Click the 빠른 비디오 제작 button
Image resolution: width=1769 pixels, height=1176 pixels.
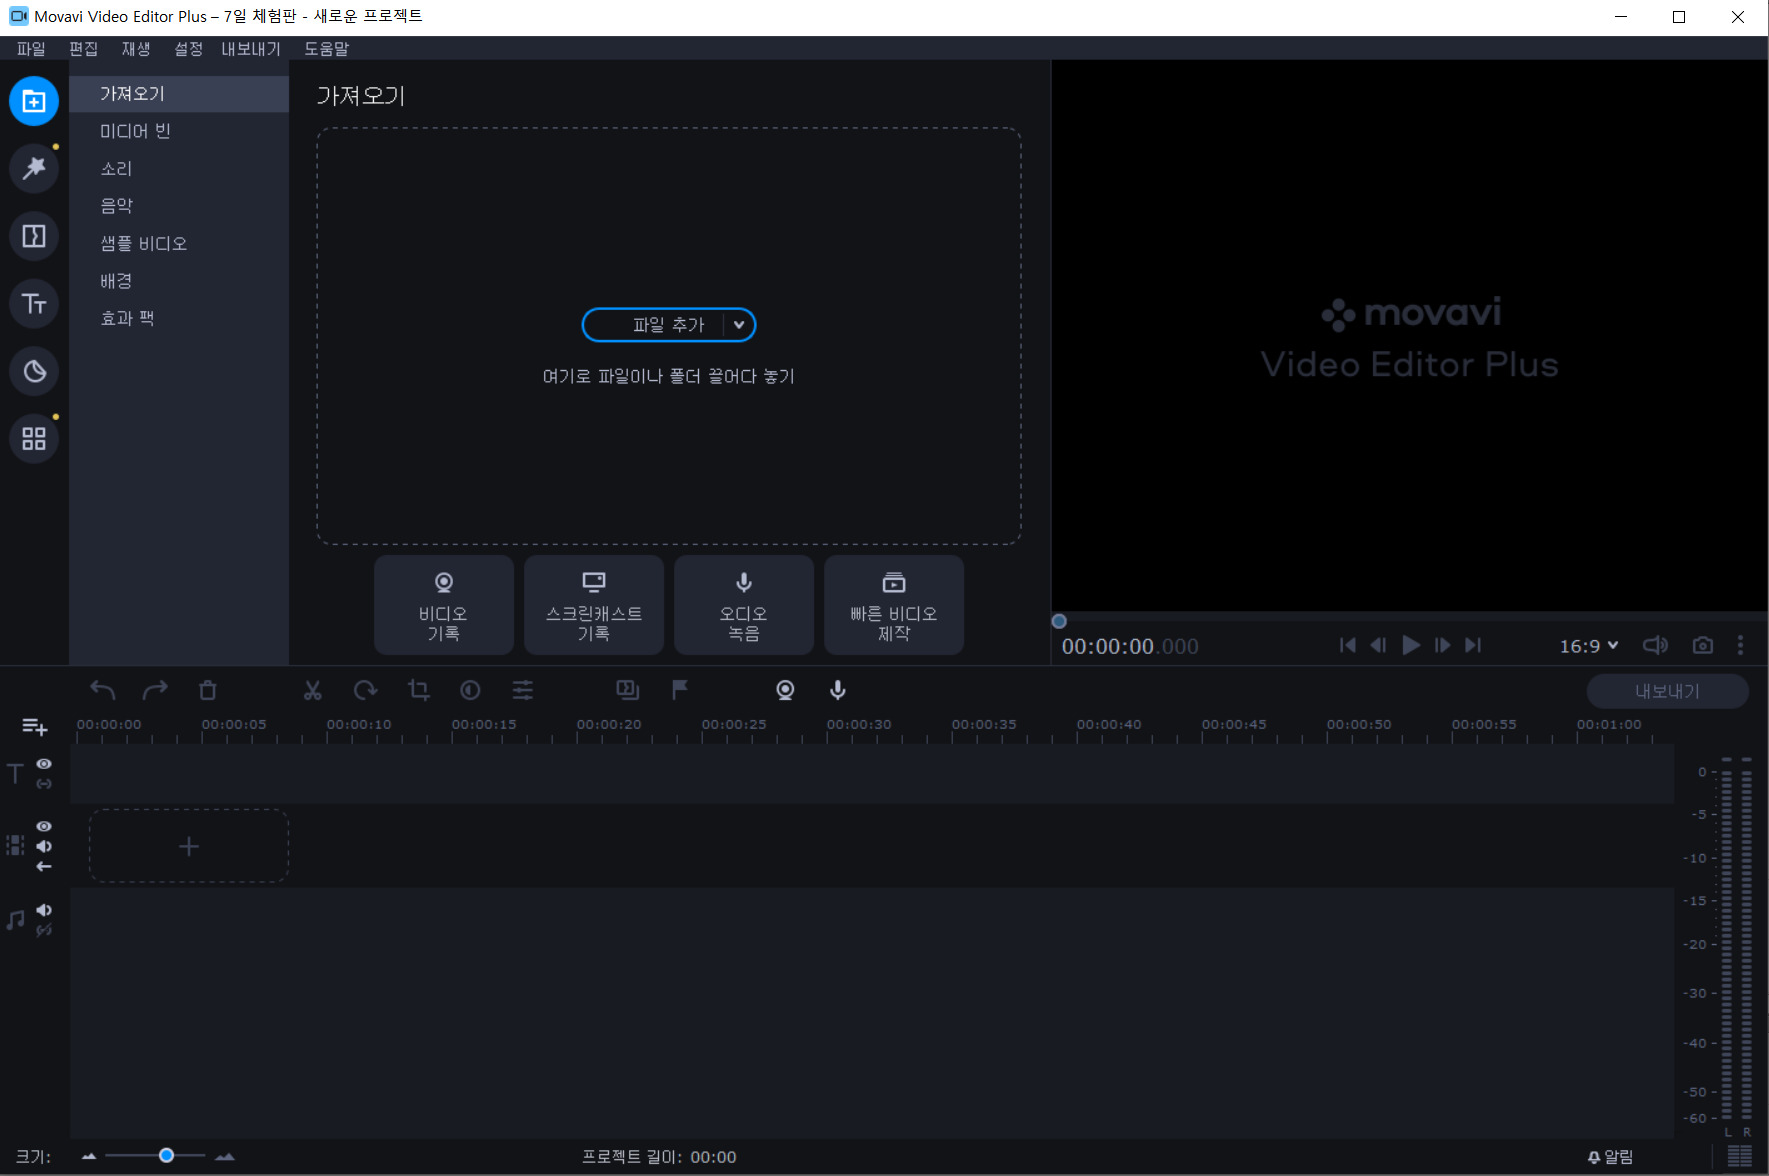tap(894, 605)
